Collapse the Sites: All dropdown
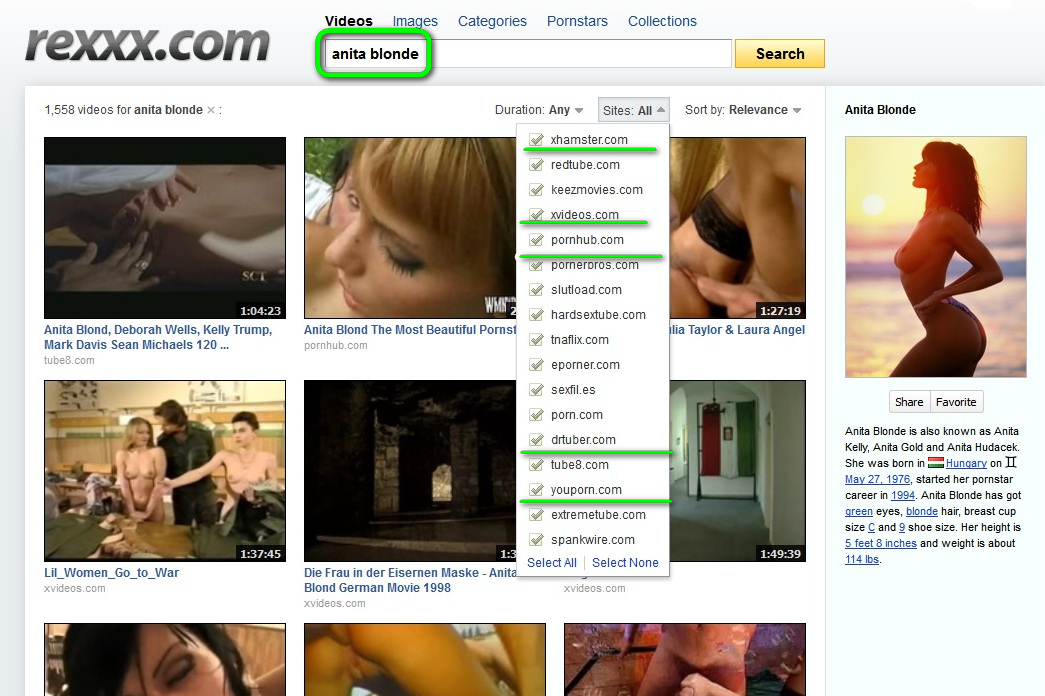 coord(633,110)
